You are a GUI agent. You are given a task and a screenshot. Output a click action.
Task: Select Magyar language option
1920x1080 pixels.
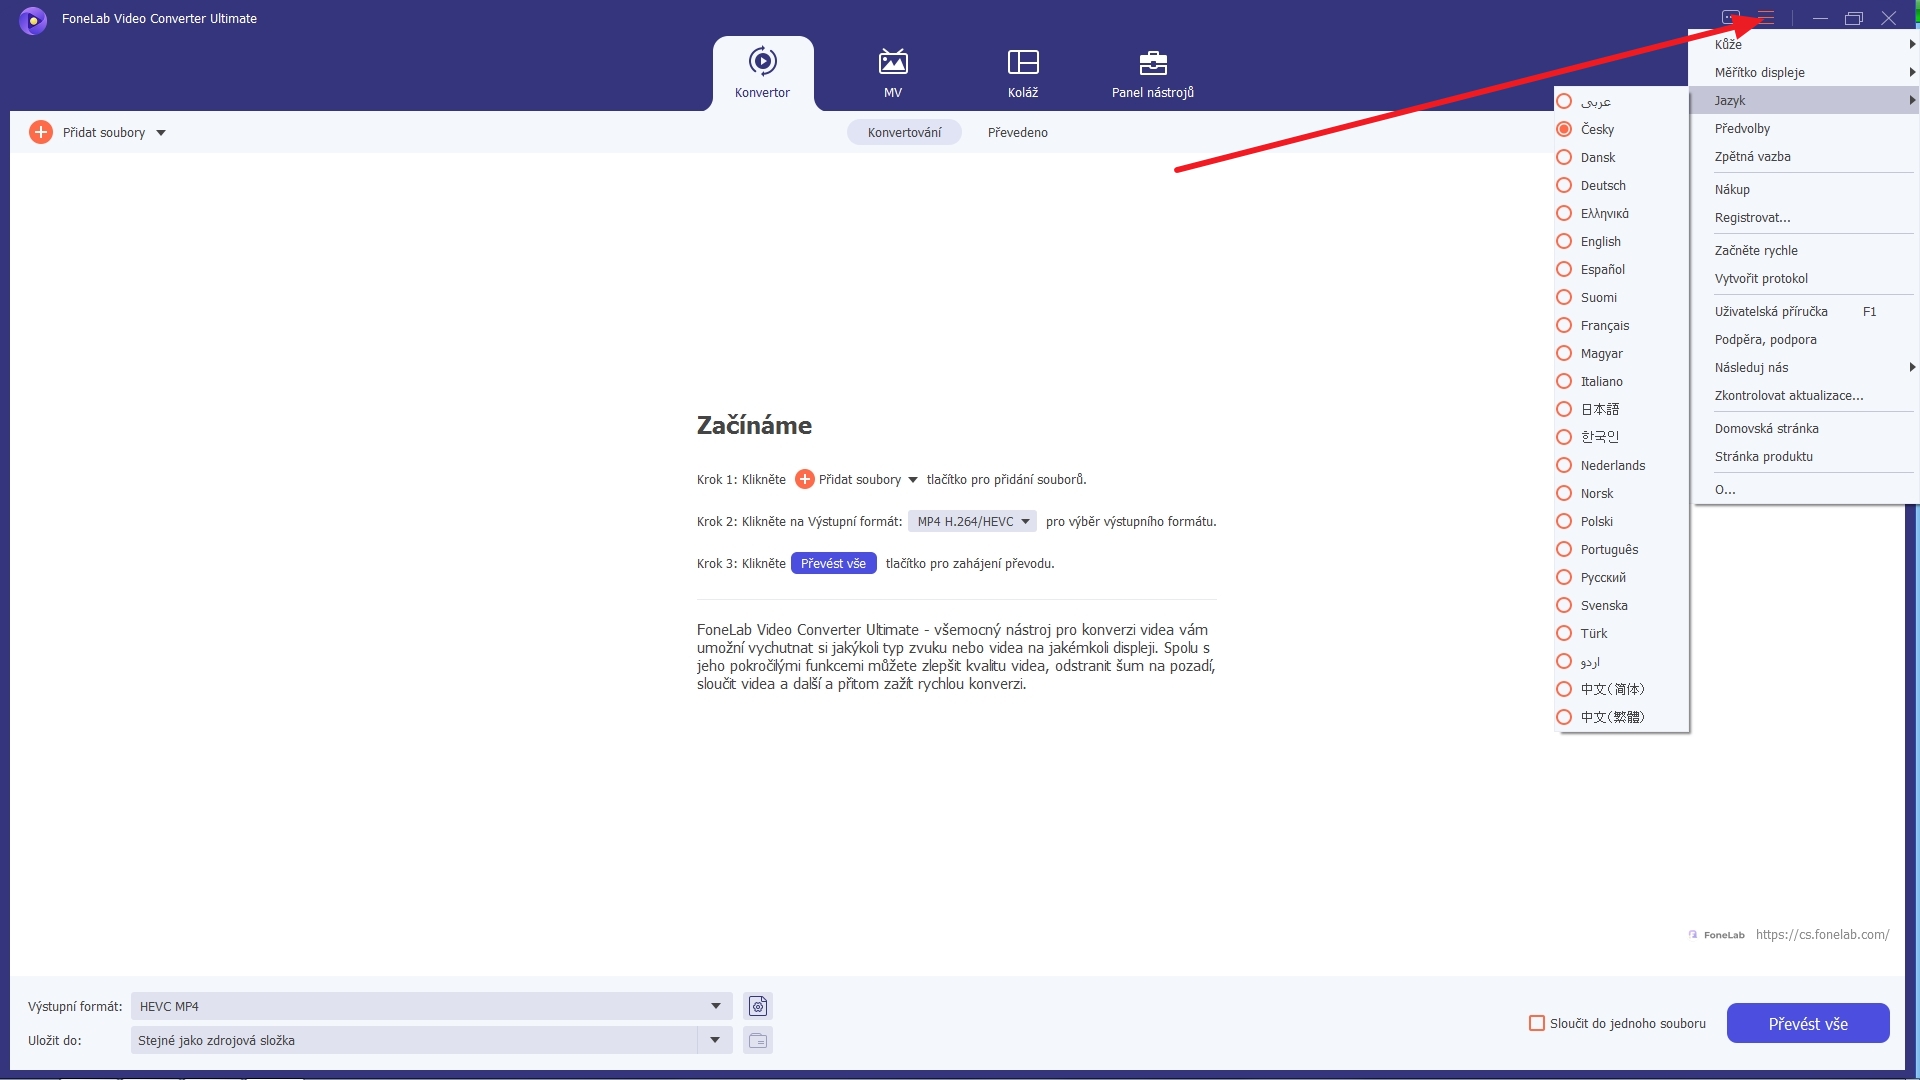tap(1621, 353)
